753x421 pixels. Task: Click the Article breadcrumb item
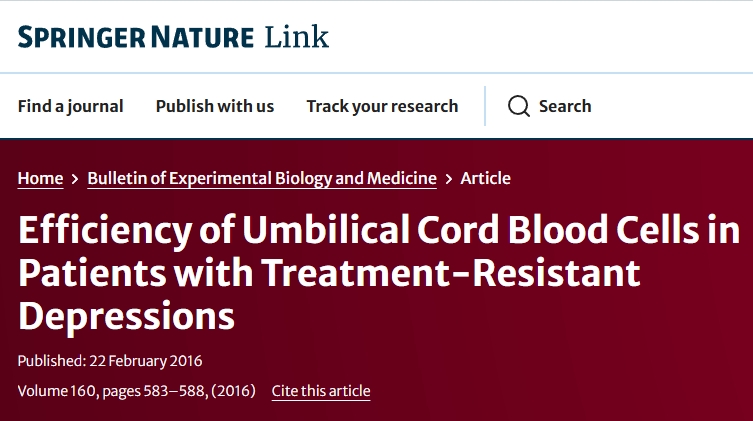coord(485,178)
